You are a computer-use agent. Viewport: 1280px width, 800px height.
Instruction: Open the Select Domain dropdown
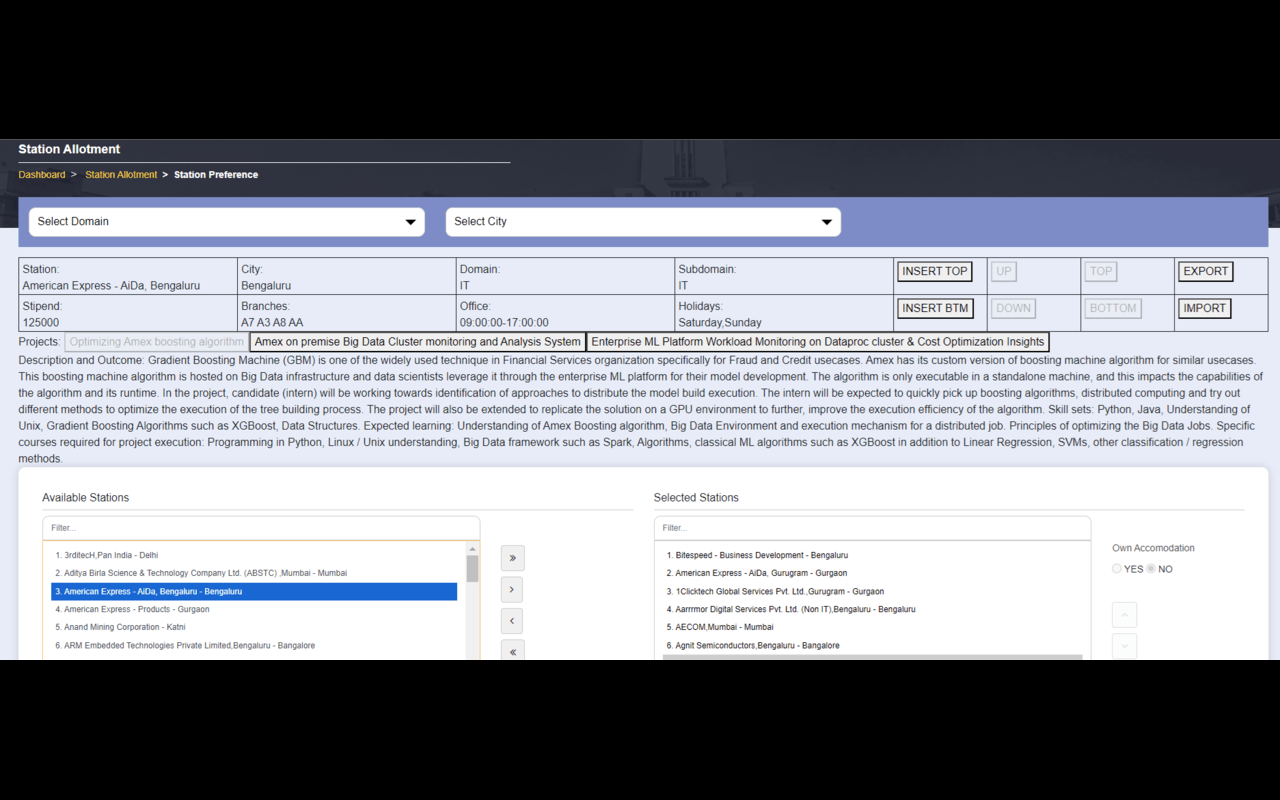pos(227,222)
